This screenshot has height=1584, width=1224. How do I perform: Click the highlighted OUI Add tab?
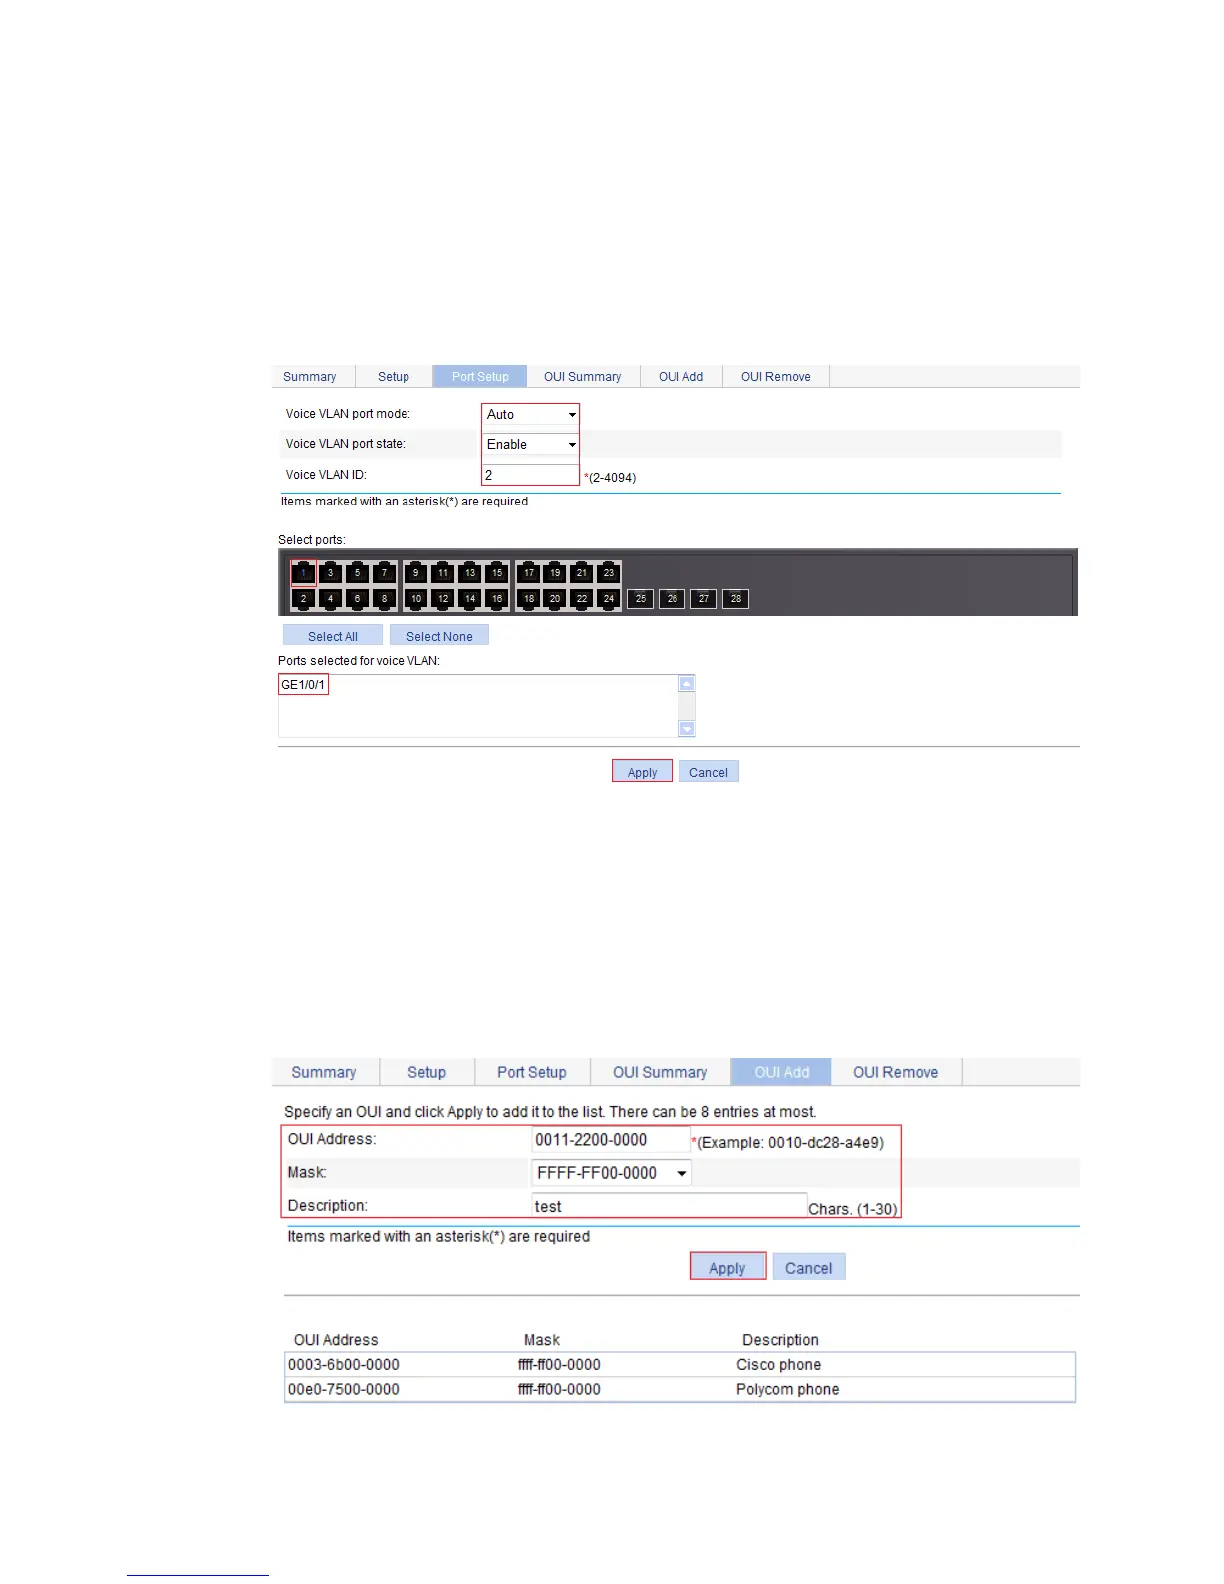pos(782,1072)
